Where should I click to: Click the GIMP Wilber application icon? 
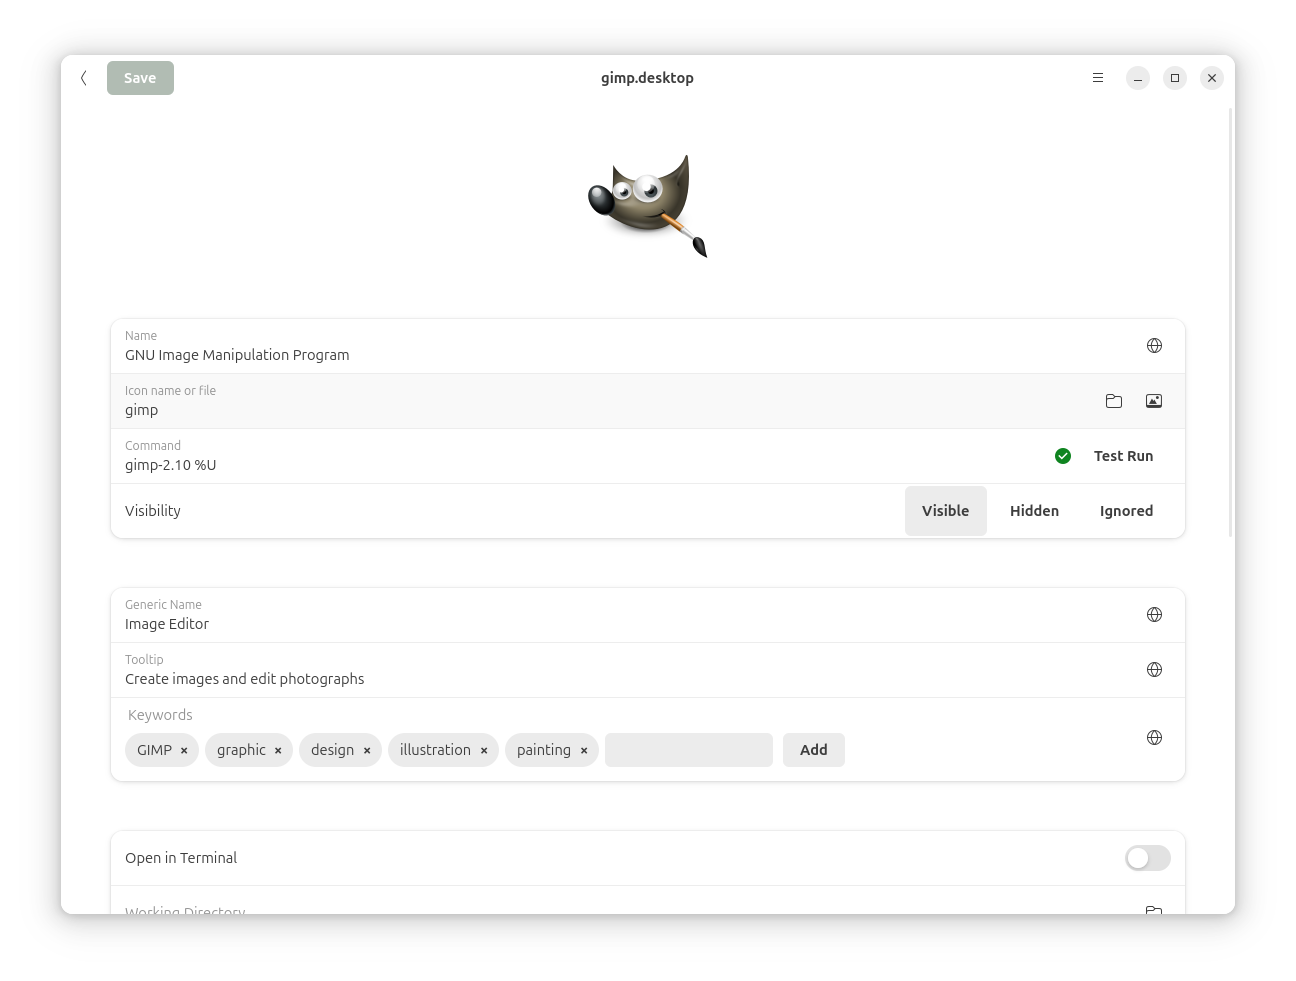pyautogui.click(x=648, y=205)
